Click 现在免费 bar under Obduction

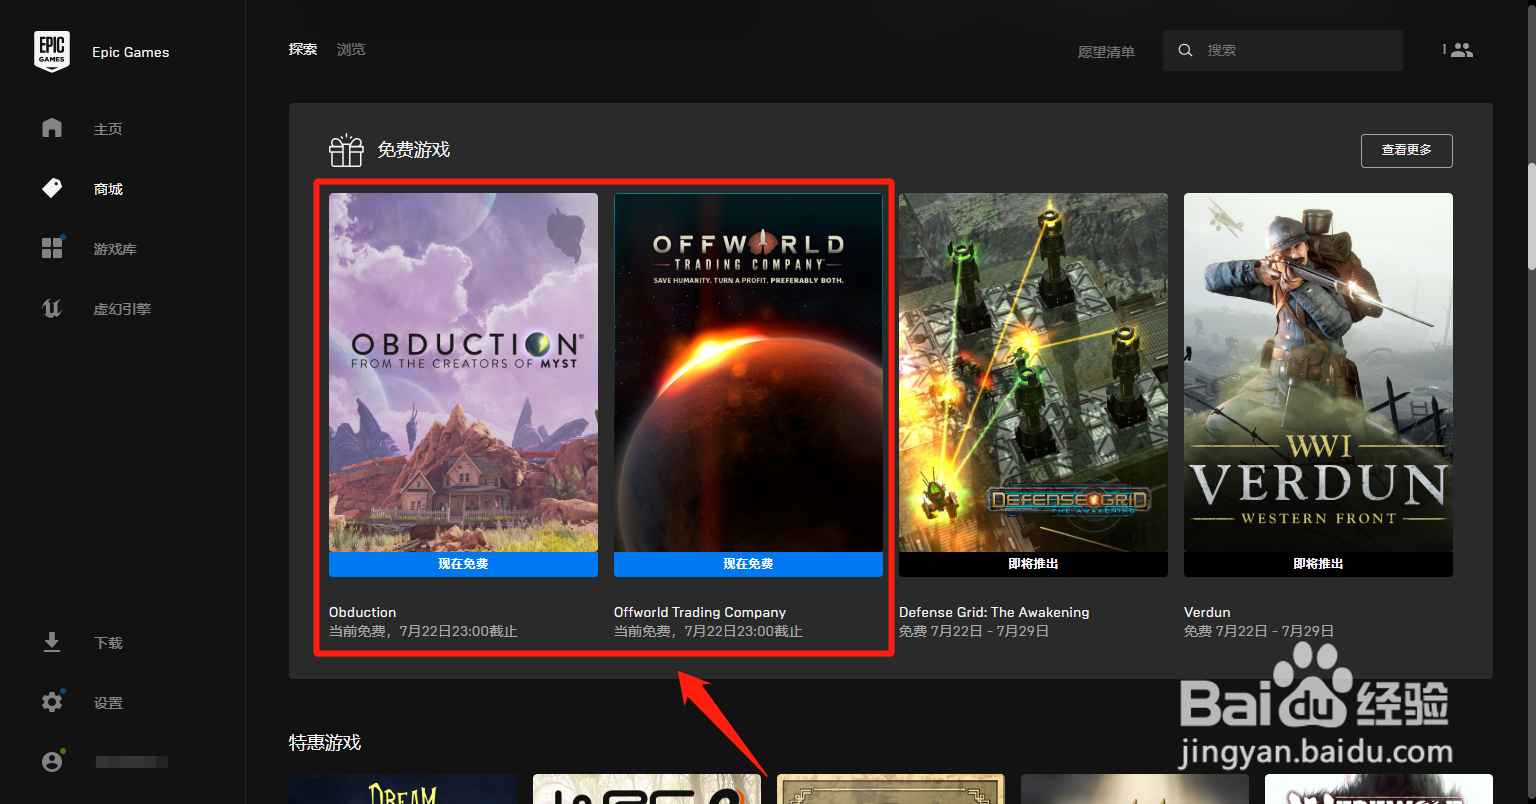pyautogui.click(x=463, y=564)
